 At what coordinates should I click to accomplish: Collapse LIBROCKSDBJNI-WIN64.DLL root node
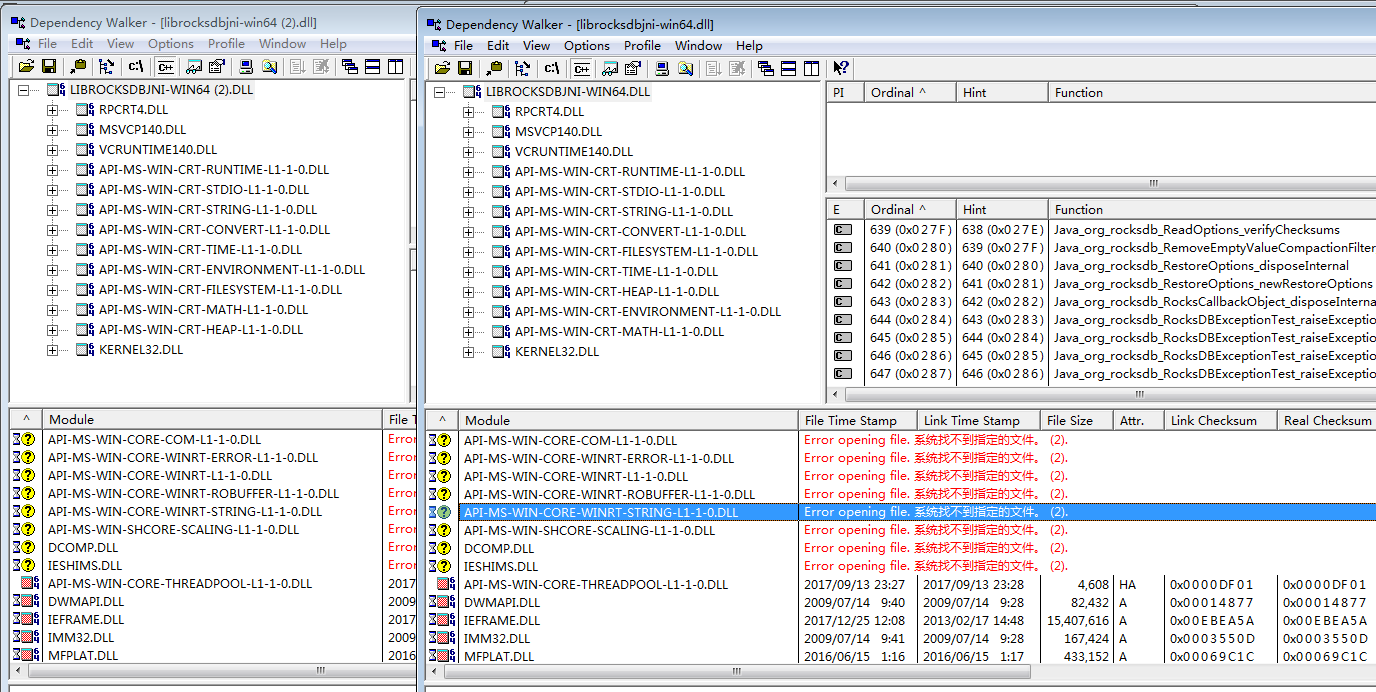click(x=438, y=91)
